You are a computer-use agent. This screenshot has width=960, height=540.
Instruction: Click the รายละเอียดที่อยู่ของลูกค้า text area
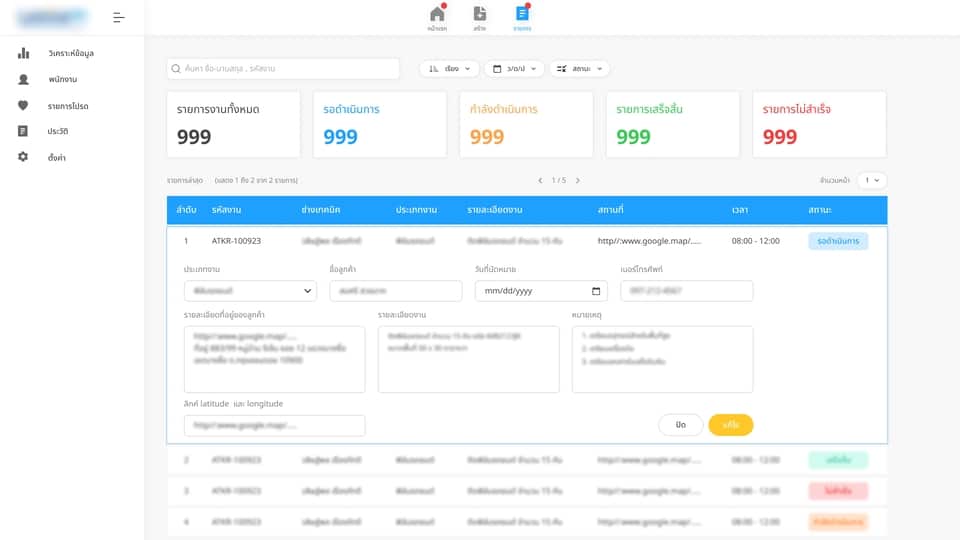(x=274, y=359)
